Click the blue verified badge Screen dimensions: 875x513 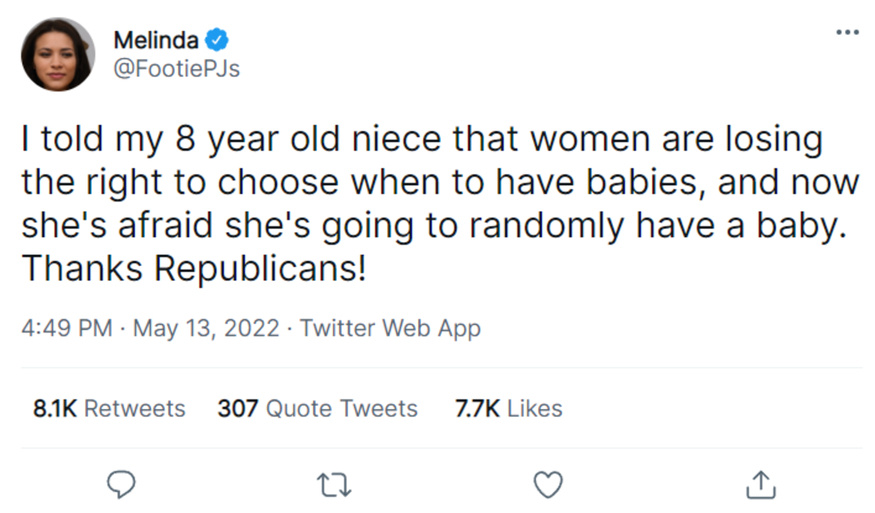point(217,40)
